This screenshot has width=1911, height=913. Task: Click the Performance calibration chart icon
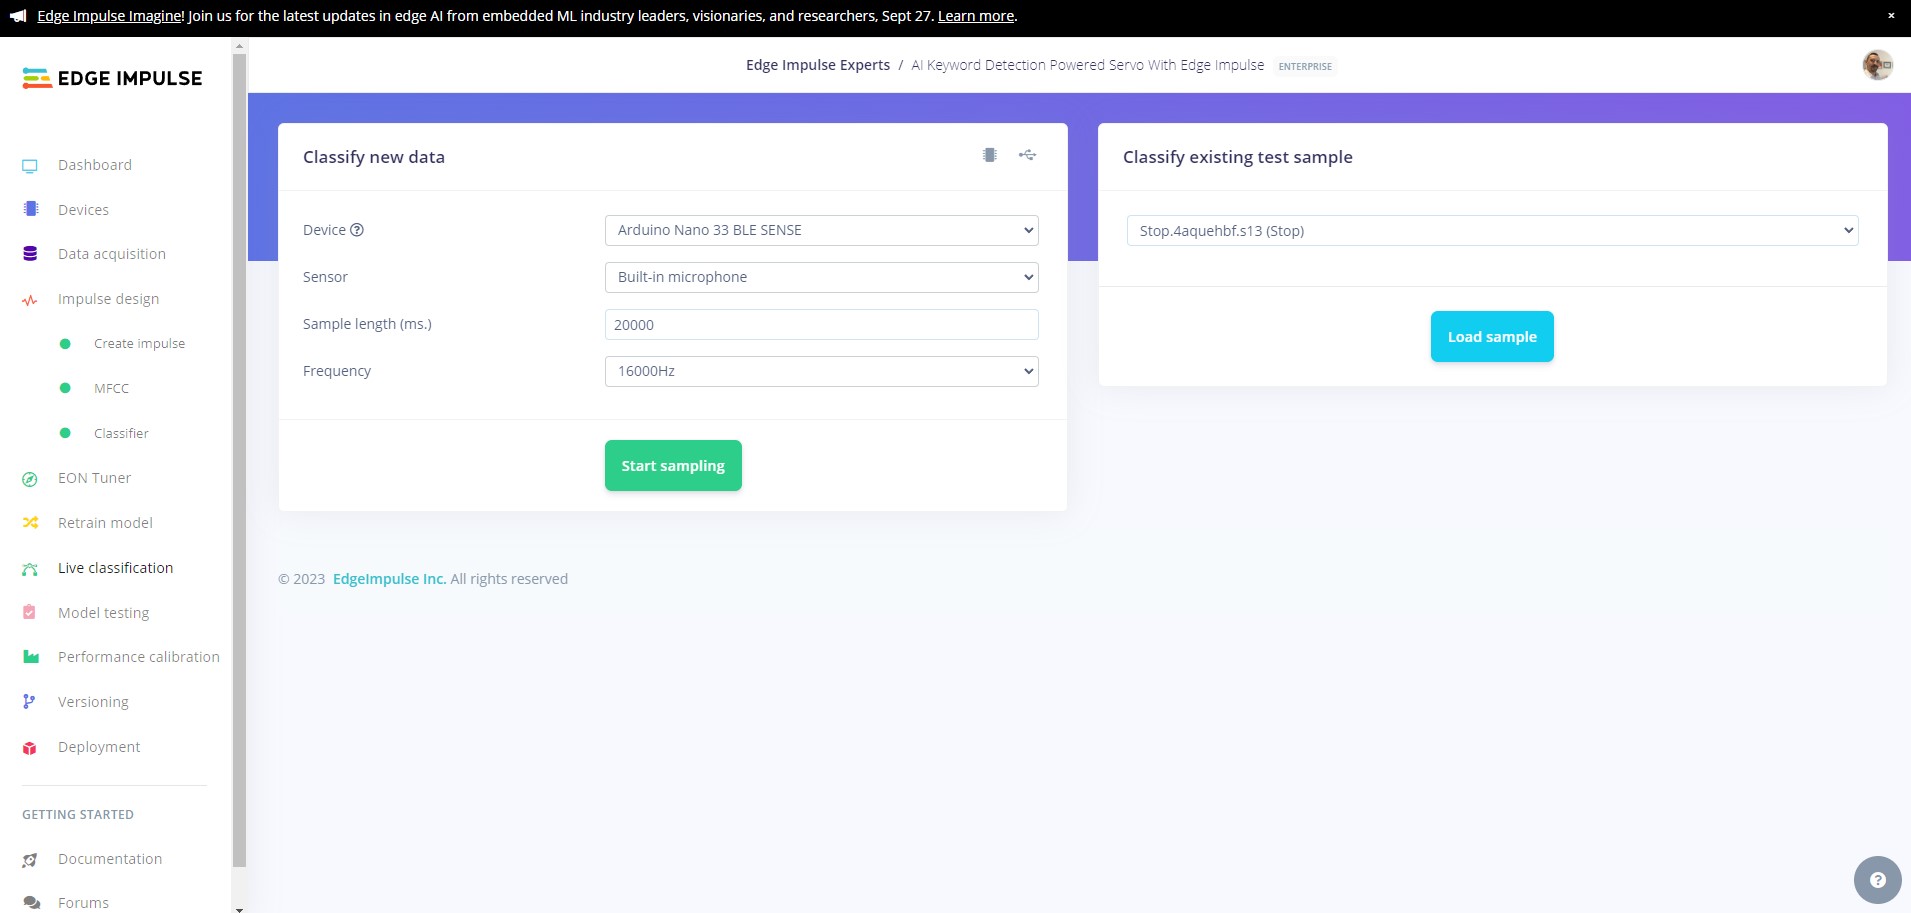[x=31, y=657]
